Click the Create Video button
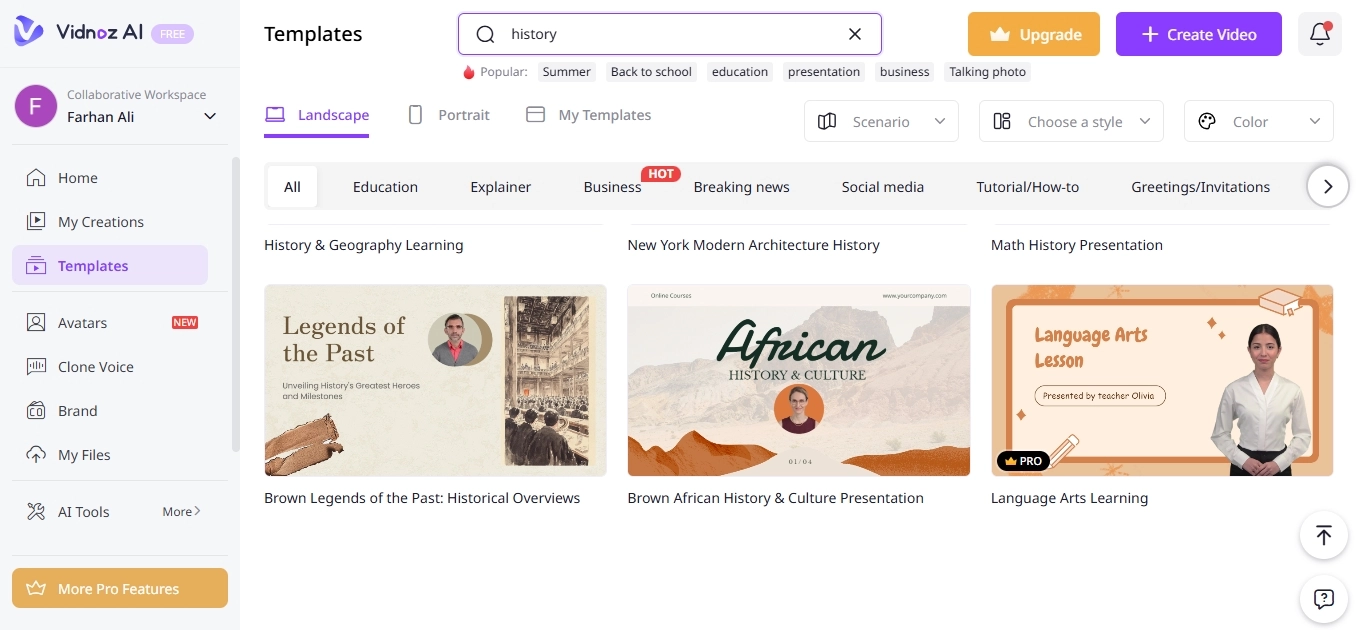 tap(1198, 33)
